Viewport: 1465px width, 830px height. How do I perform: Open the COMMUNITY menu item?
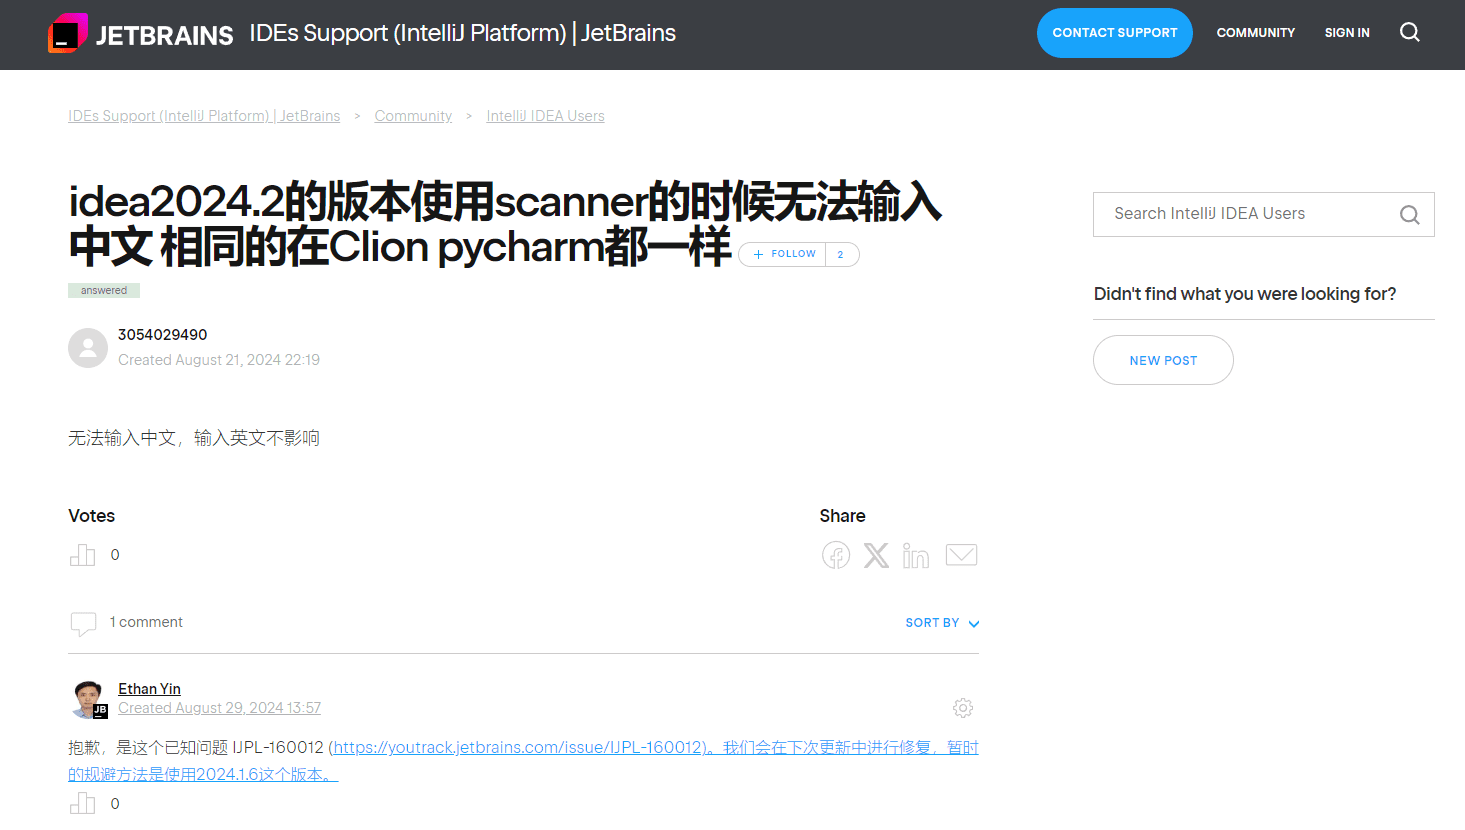(1256, 33)
